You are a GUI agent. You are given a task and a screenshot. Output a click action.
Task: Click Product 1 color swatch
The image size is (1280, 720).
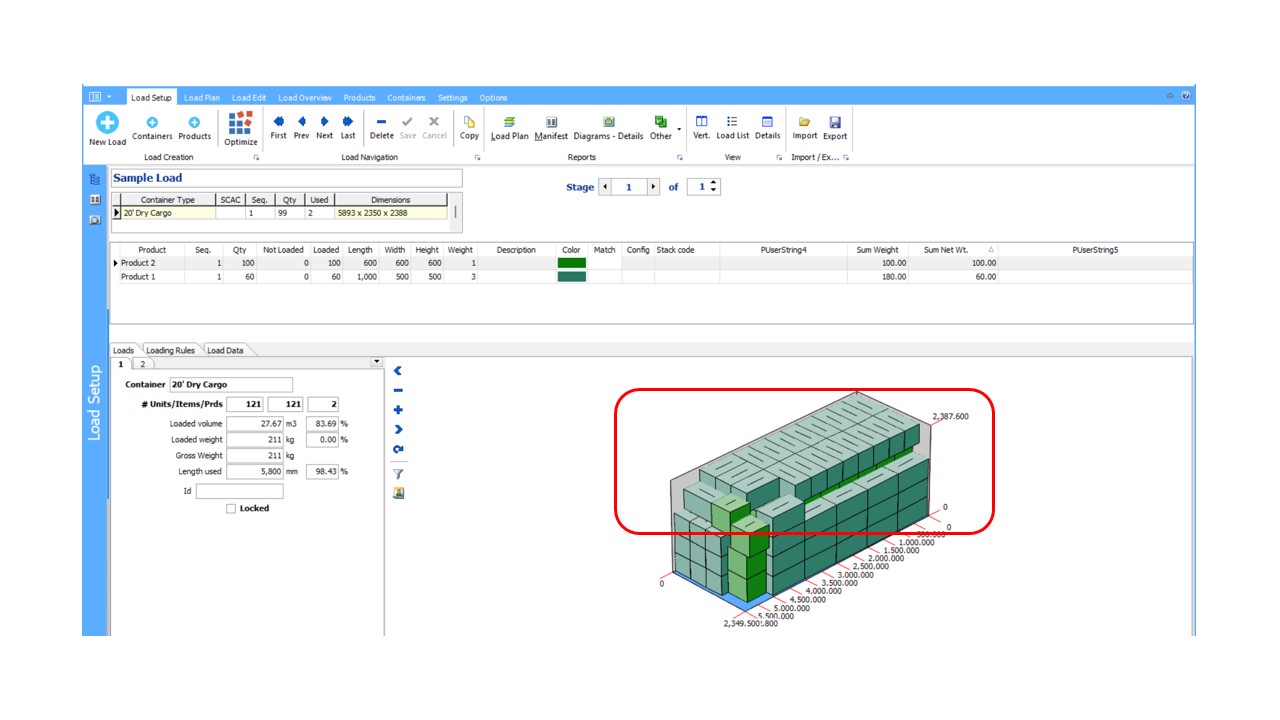pos(571,277)
